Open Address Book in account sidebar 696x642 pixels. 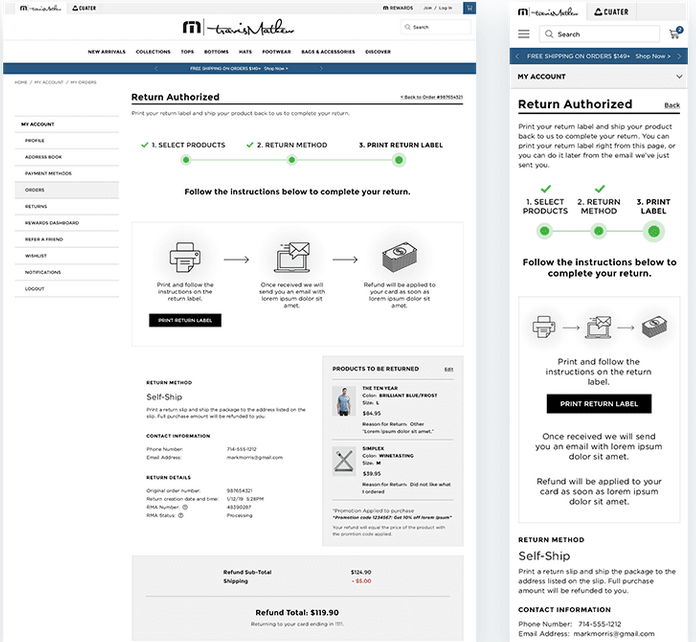point(67,157)
